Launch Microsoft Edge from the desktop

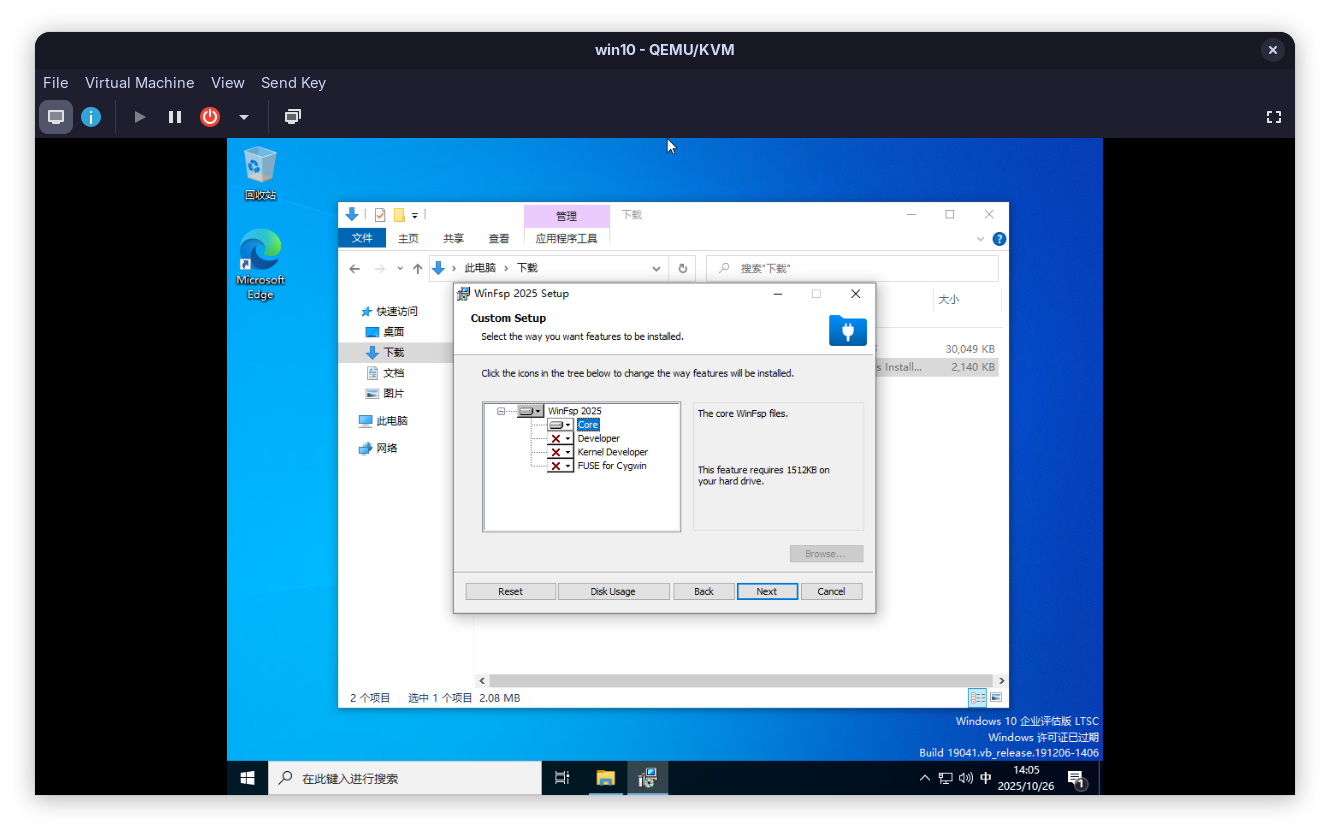[260, 264]
